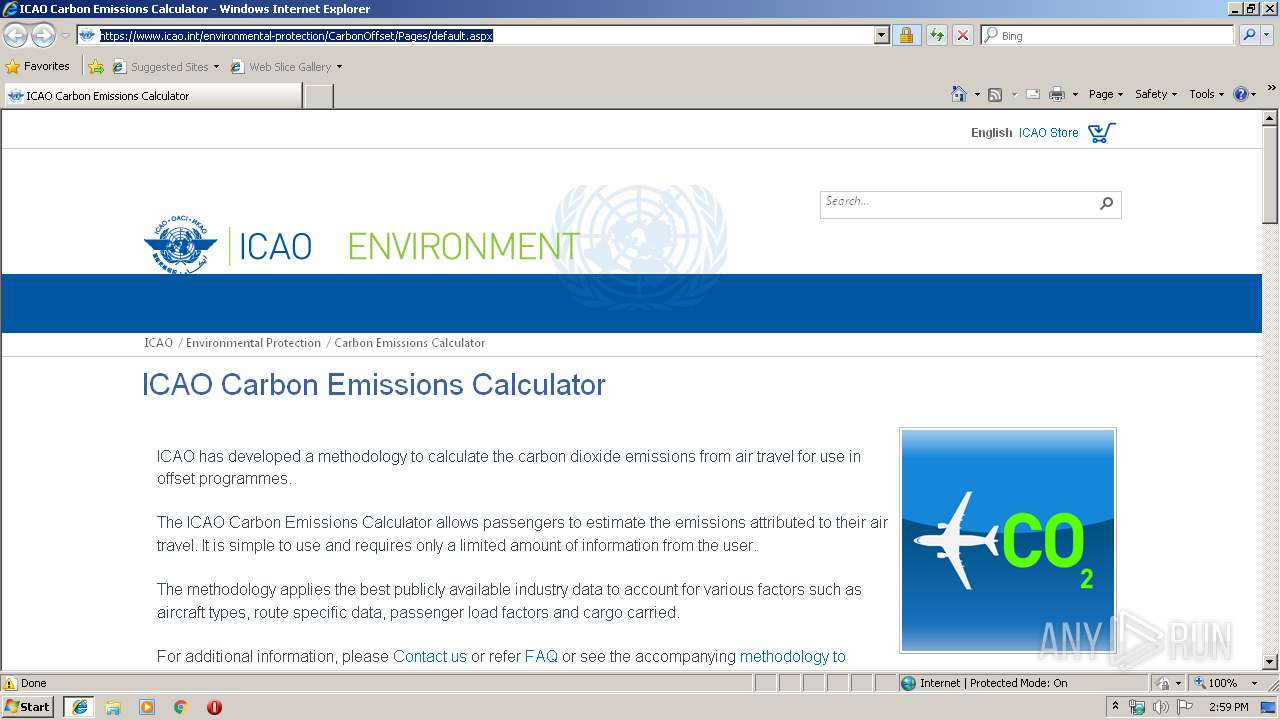Click the browser Forward arrow button
1280x720 pixels.
click(43, 36)
